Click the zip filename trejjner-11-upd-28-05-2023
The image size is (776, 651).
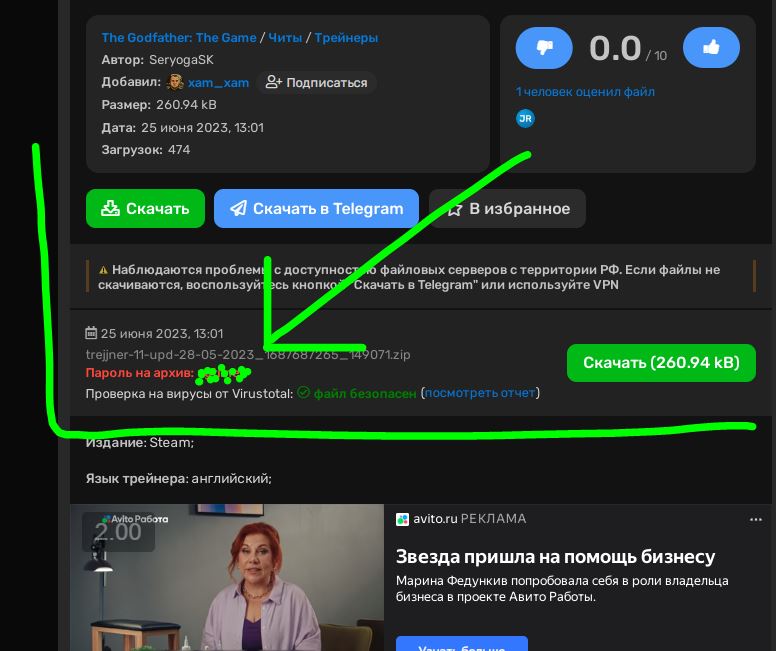click(x=248, y=354)
